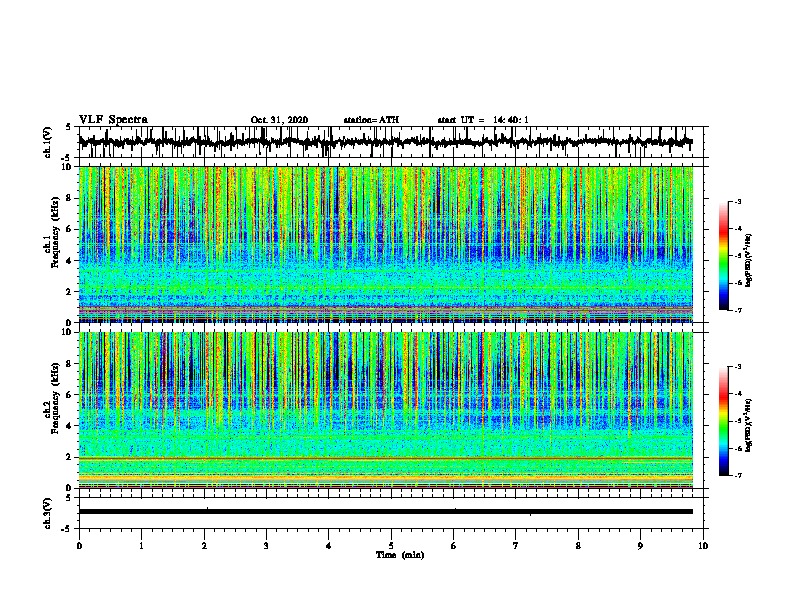The image size is (792, 612).
Task: Click inside the ch.2 spectrogram panel
Action: click(x=386, y=410)
